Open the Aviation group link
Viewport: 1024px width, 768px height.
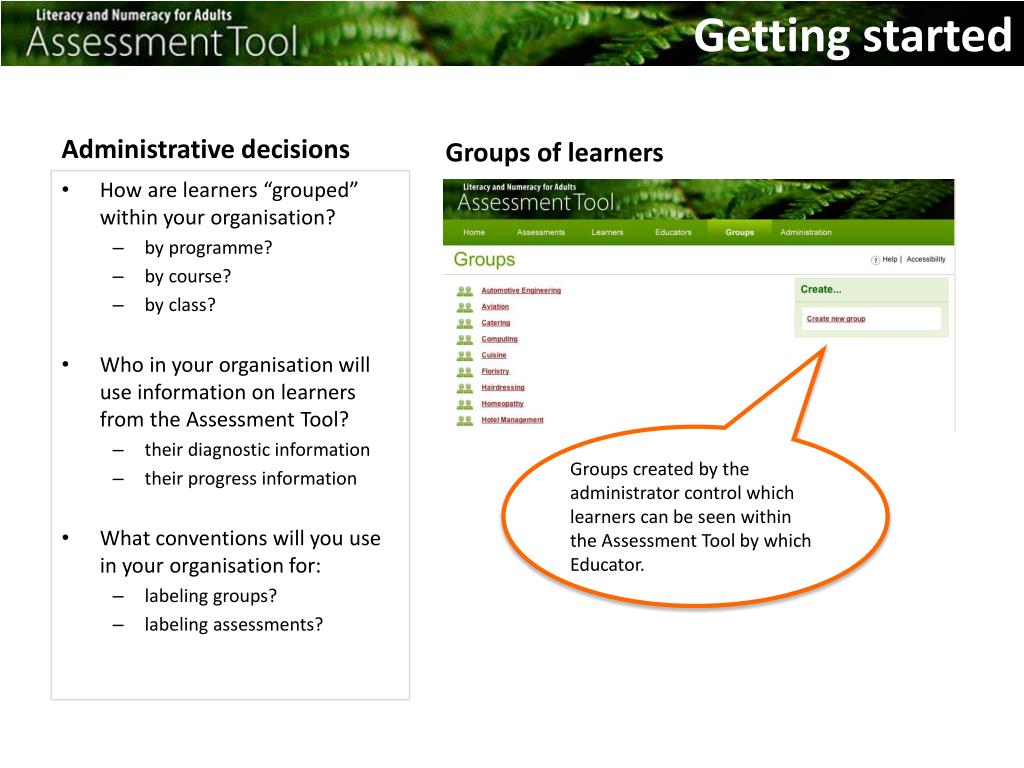click(495, 307)
